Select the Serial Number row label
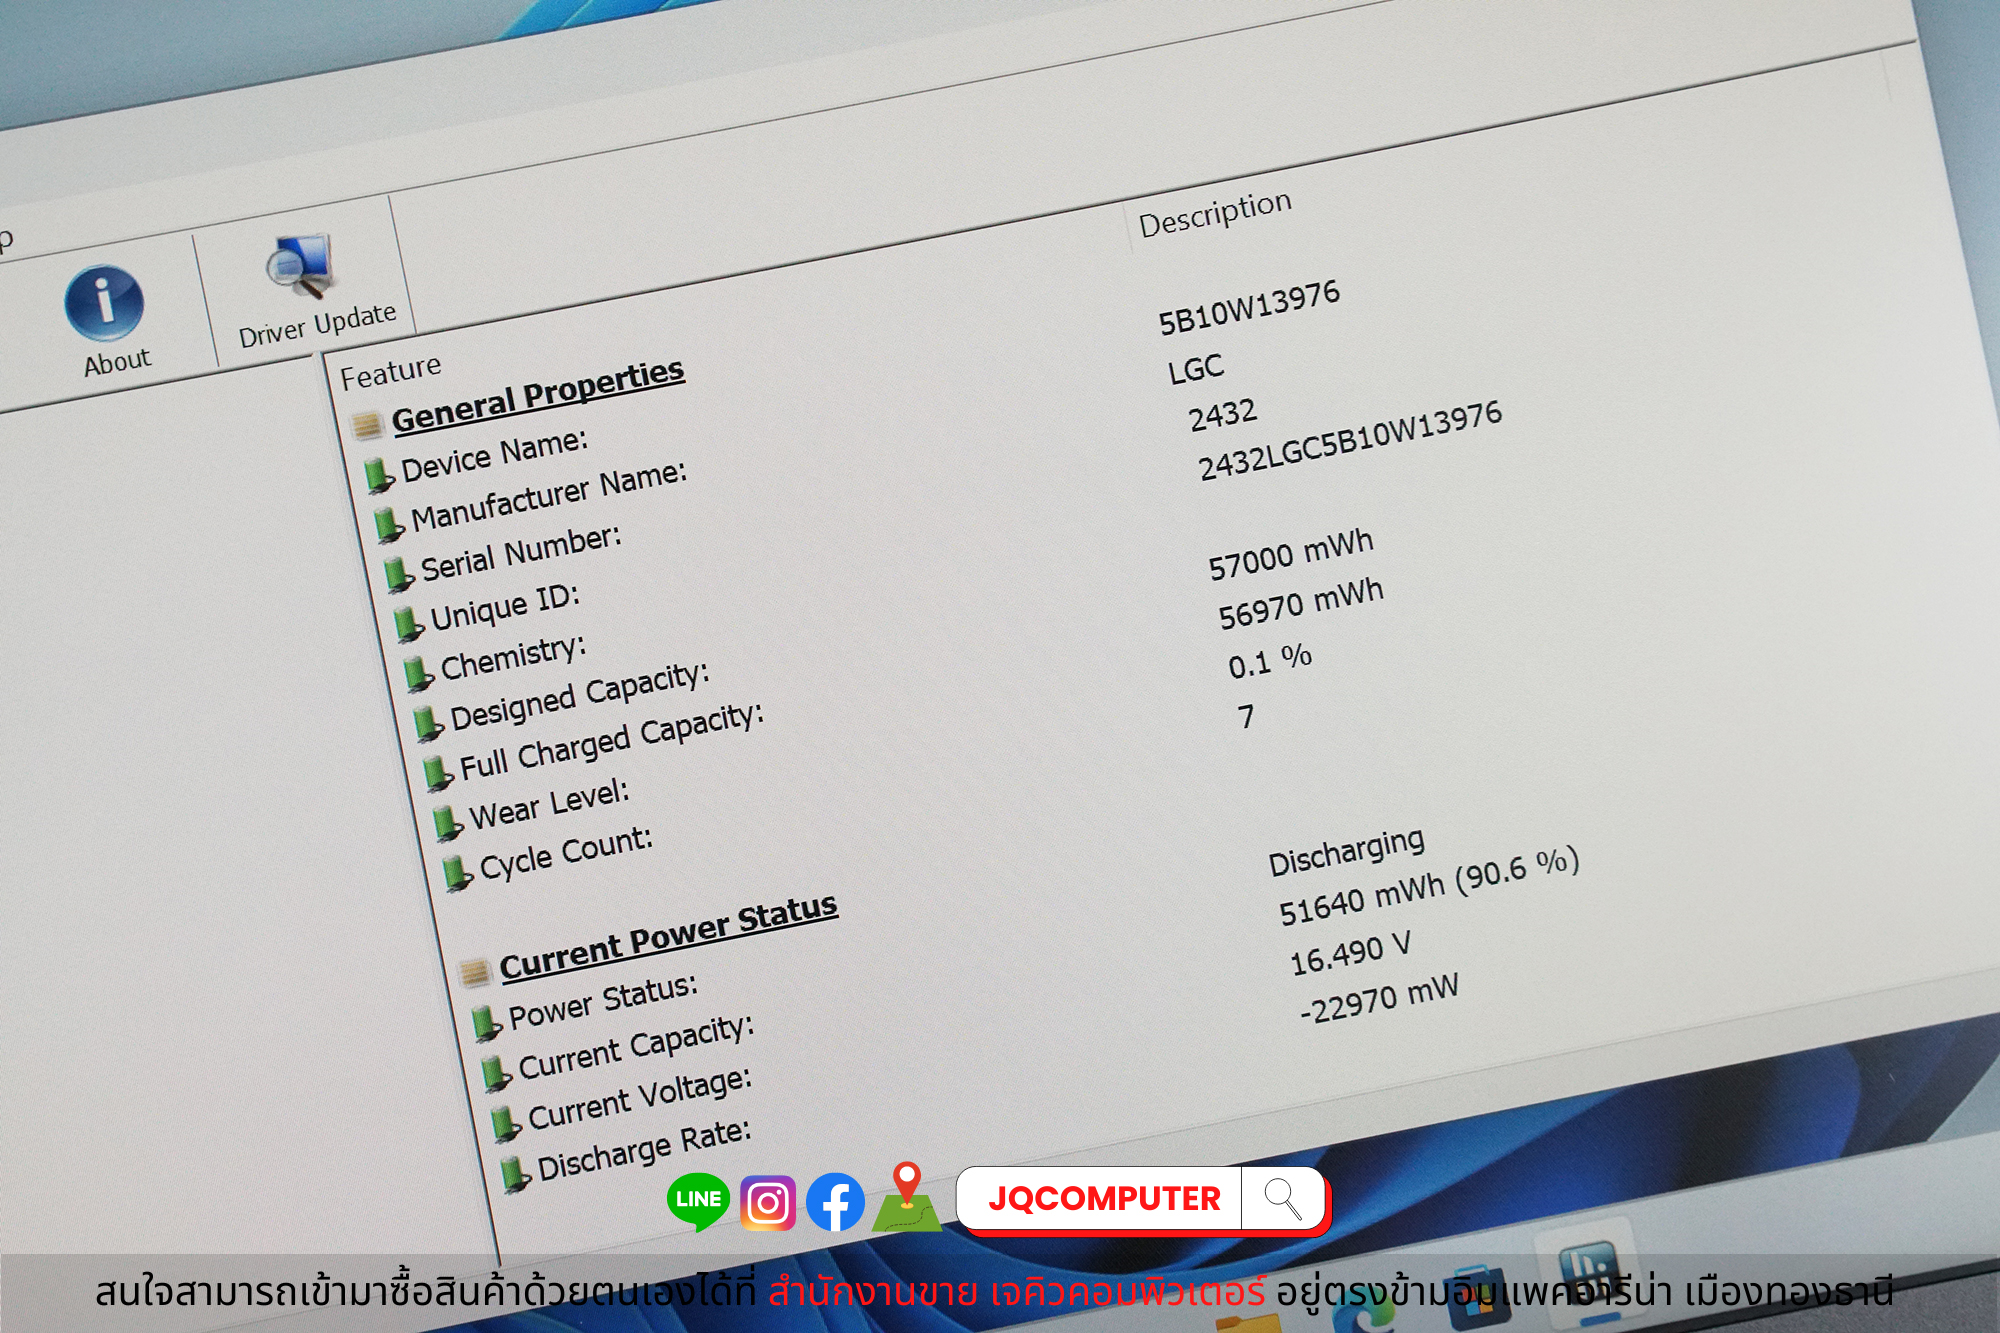Image resolution: width=2000 pixels, height=1333 pixels. [521, 553]
